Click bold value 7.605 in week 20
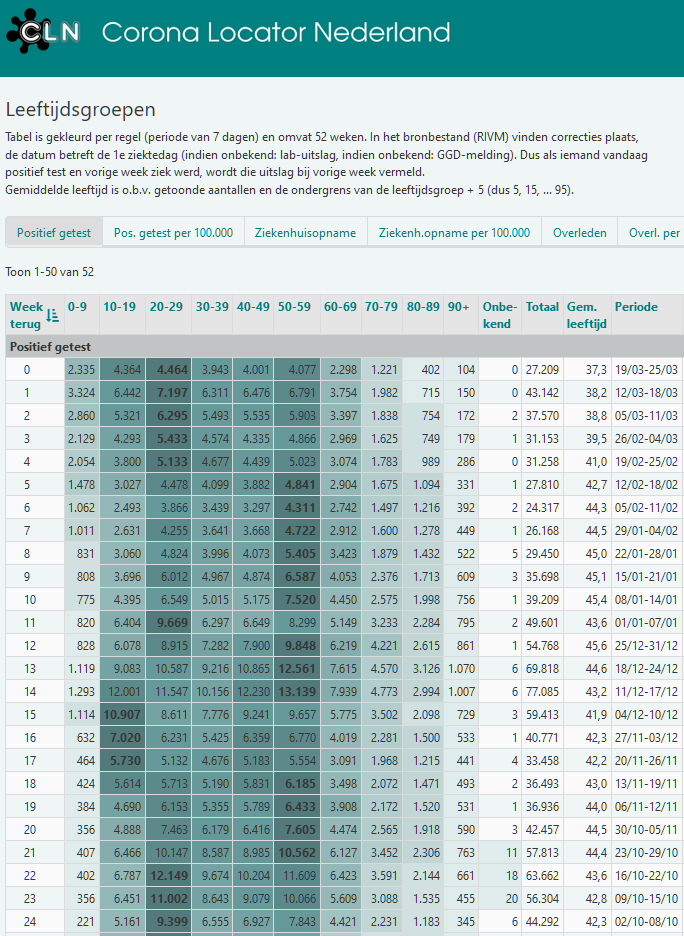The height and width of the screenshot is (936, 684). coord(297,829)
